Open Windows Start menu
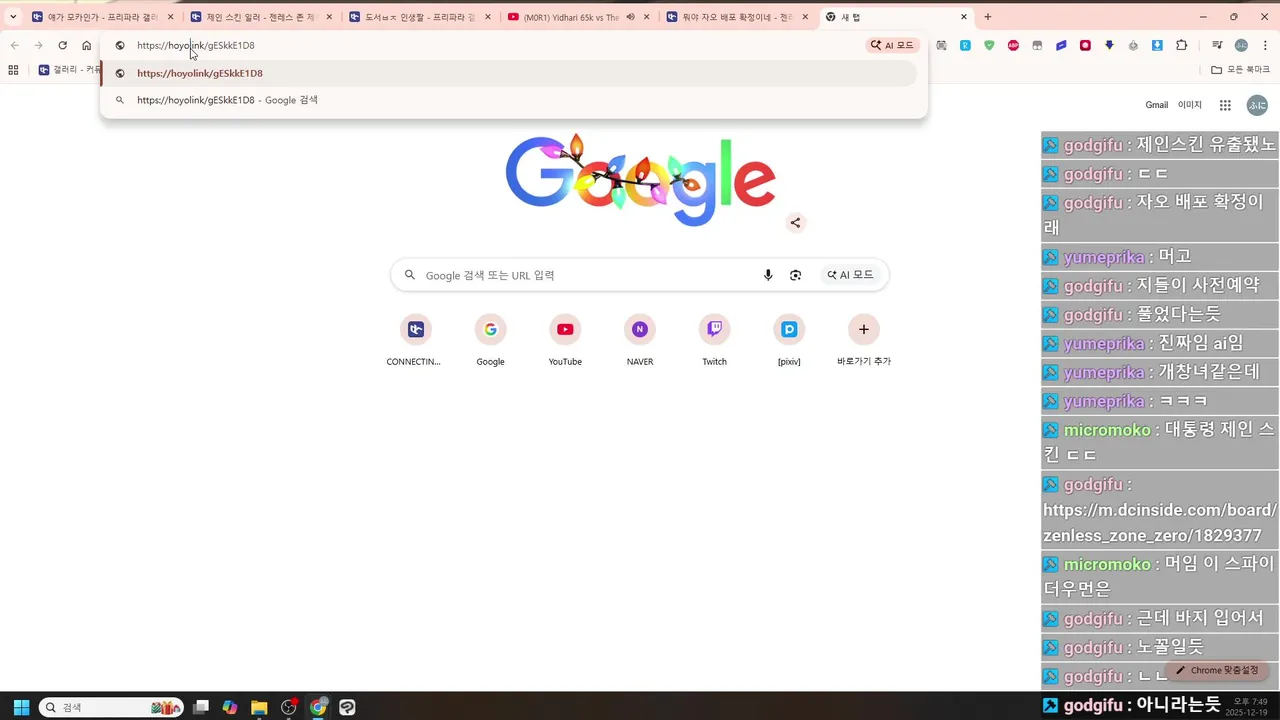 point(21,707)
